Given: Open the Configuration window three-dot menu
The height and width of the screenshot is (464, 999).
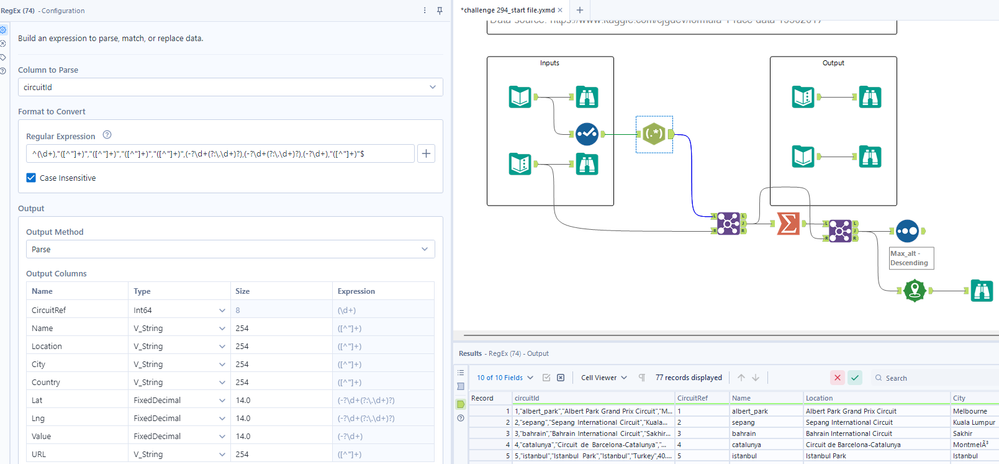Looking at the screenshot, I should (x=425, y=11).
